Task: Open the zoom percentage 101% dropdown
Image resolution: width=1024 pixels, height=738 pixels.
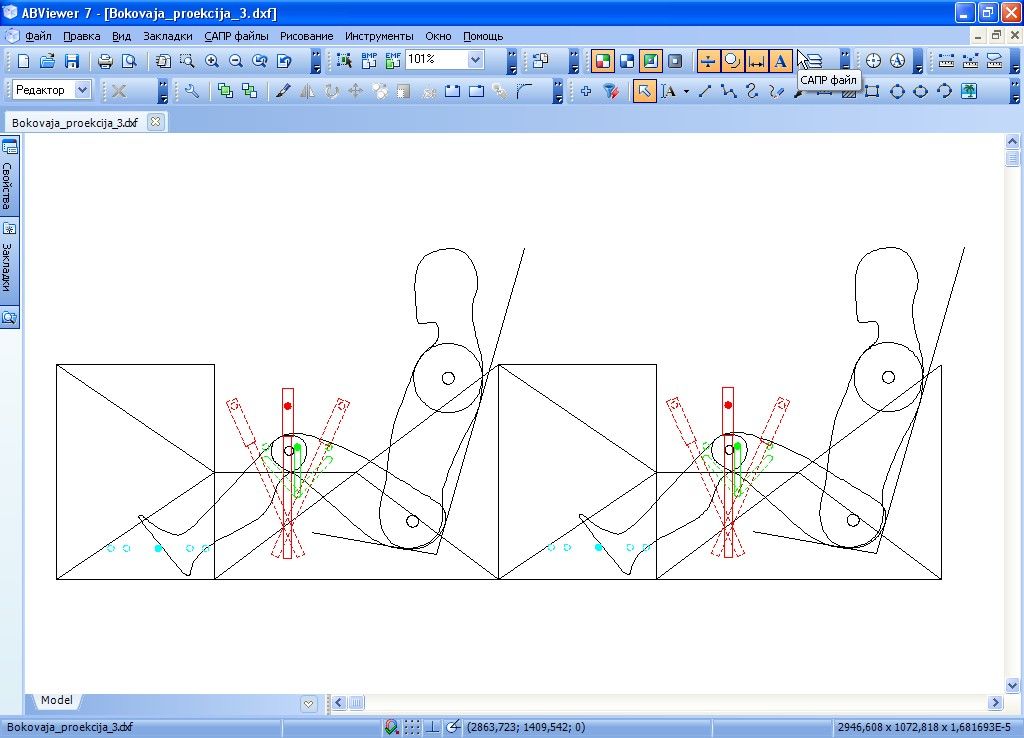Action: [x=475, y=60]
